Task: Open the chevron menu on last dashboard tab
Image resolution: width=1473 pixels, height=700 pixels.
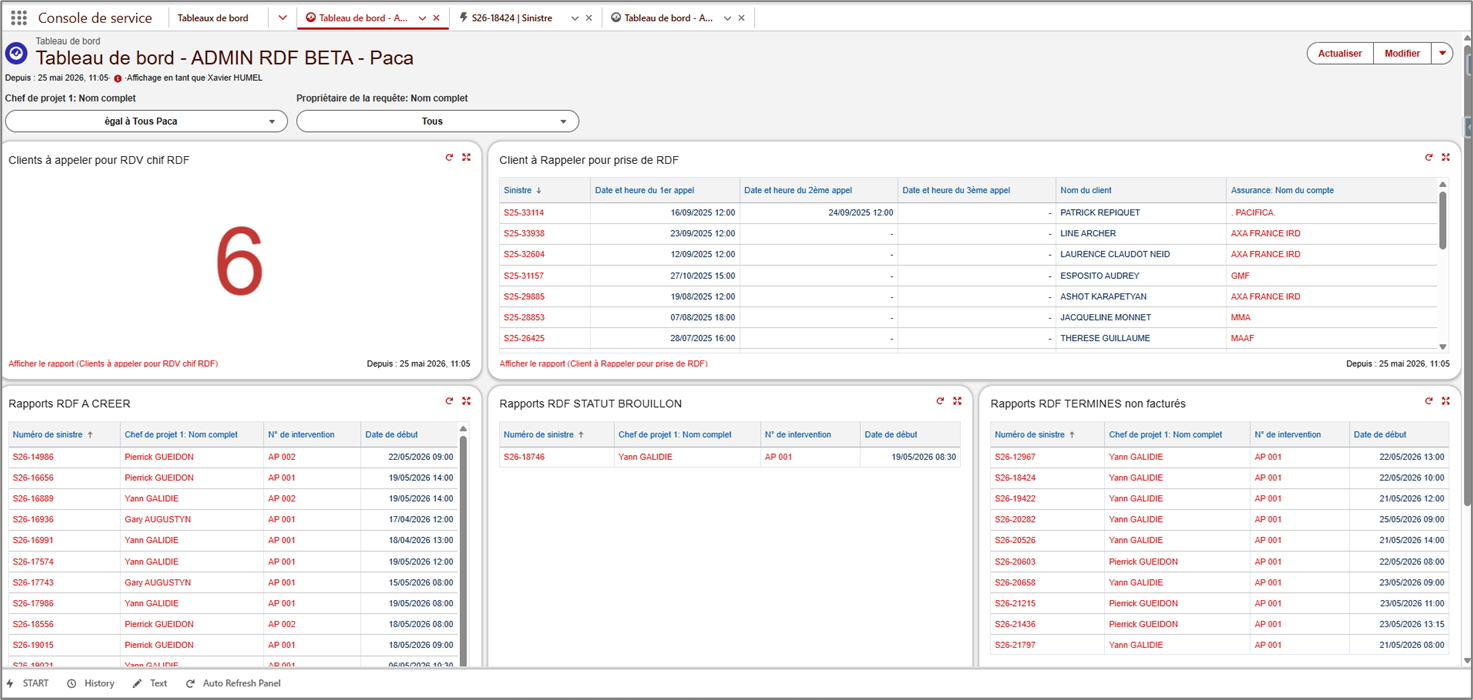Action: [x=728, y=18]
